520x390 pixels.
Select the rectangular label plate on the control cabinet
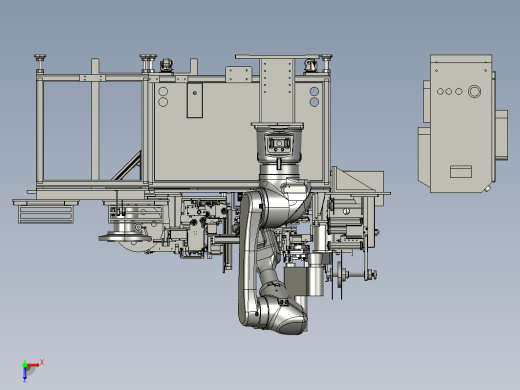tap(461, 172)
